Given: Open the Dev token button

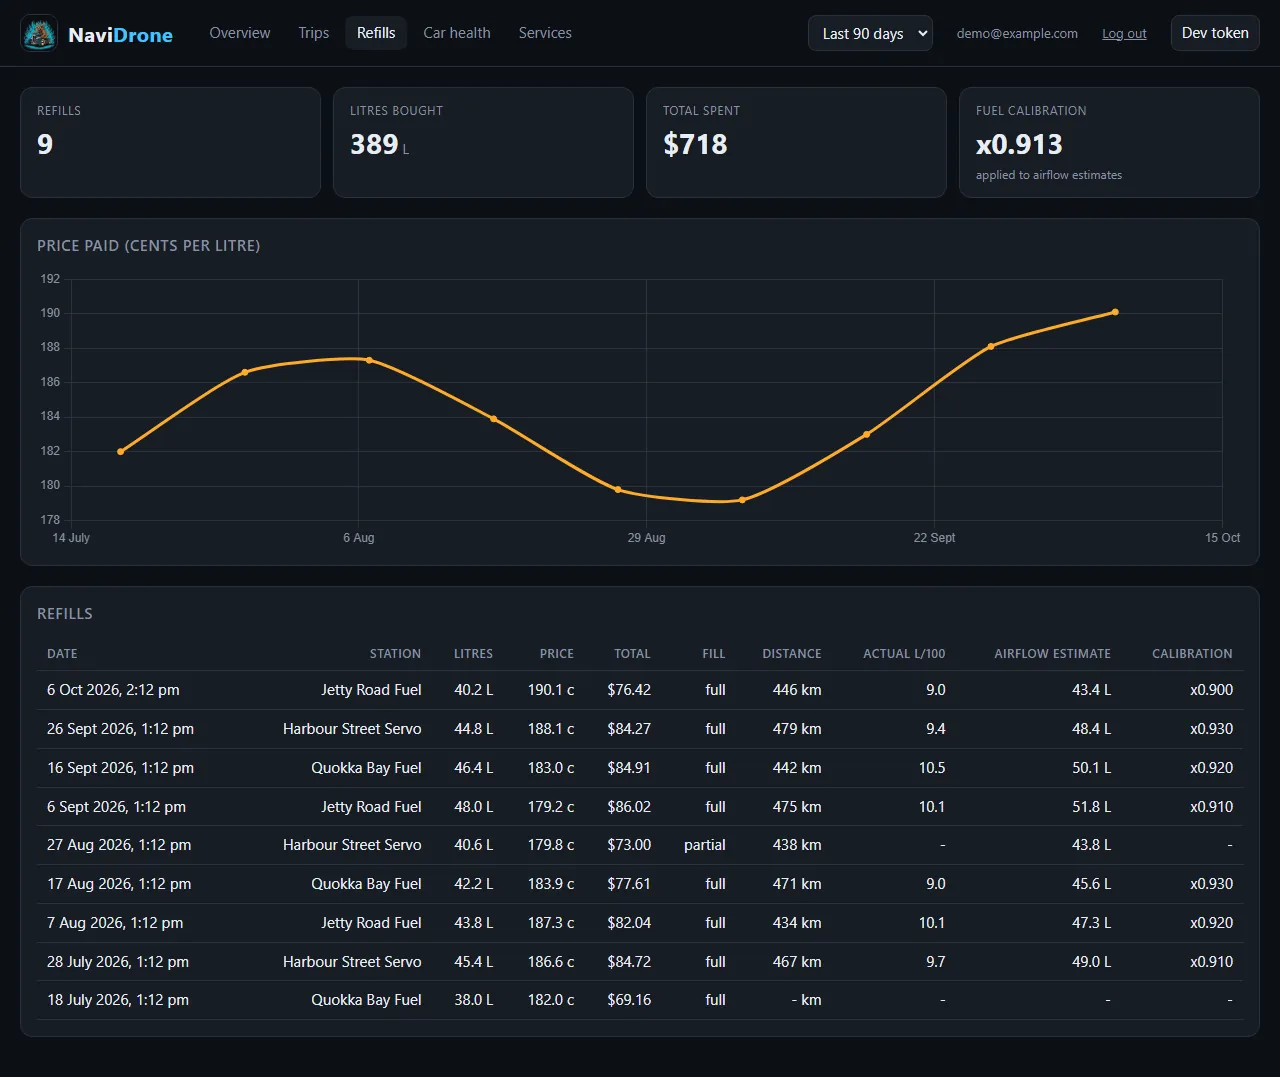Looking at the screenshot, I should pos(1215,33).
